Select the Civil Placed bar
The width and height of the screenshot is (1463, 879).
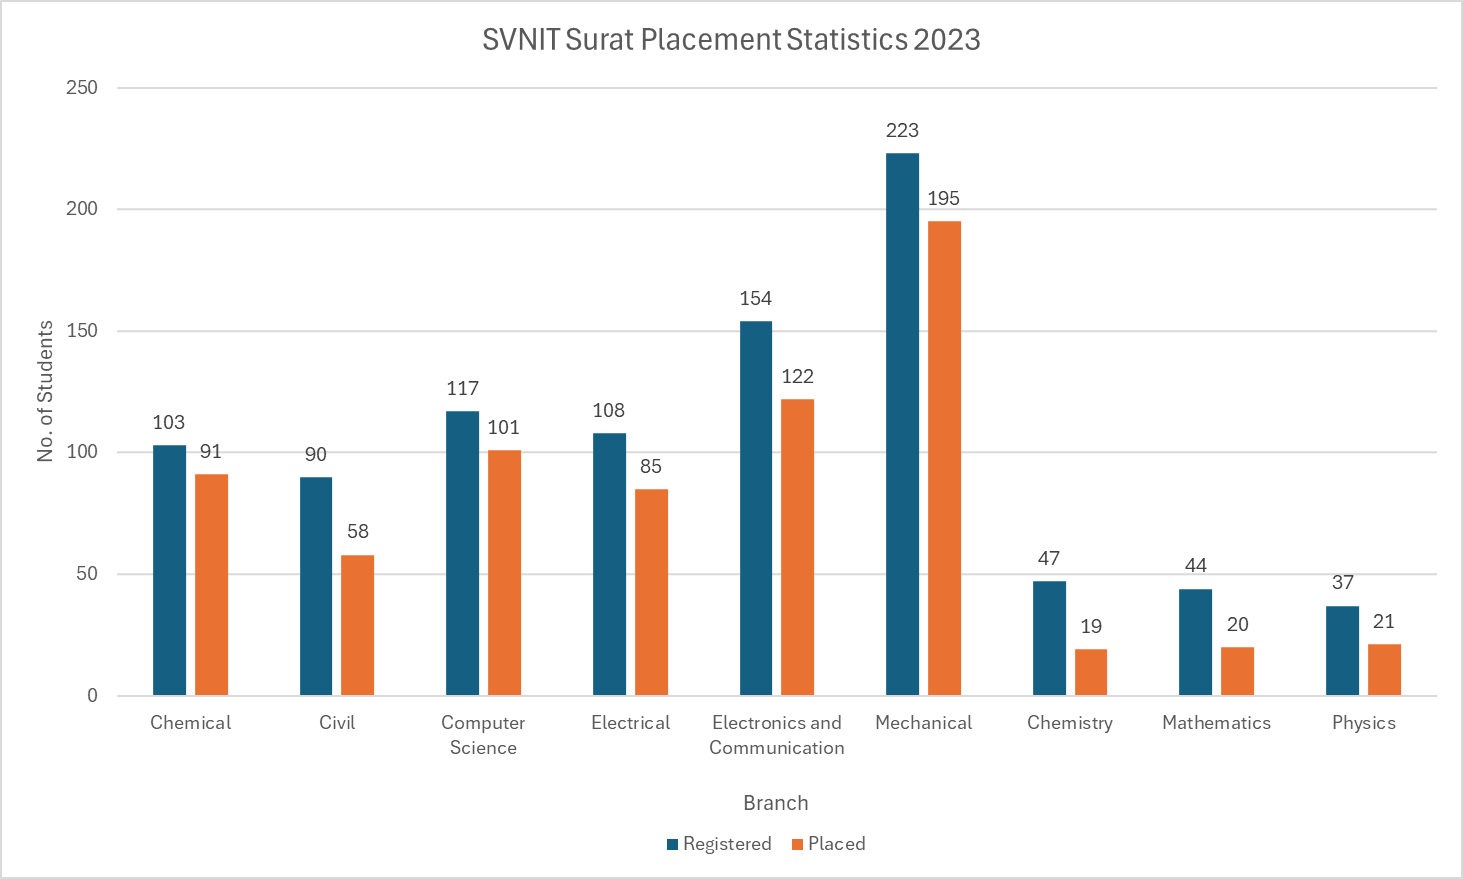click(x=358, y=625)
